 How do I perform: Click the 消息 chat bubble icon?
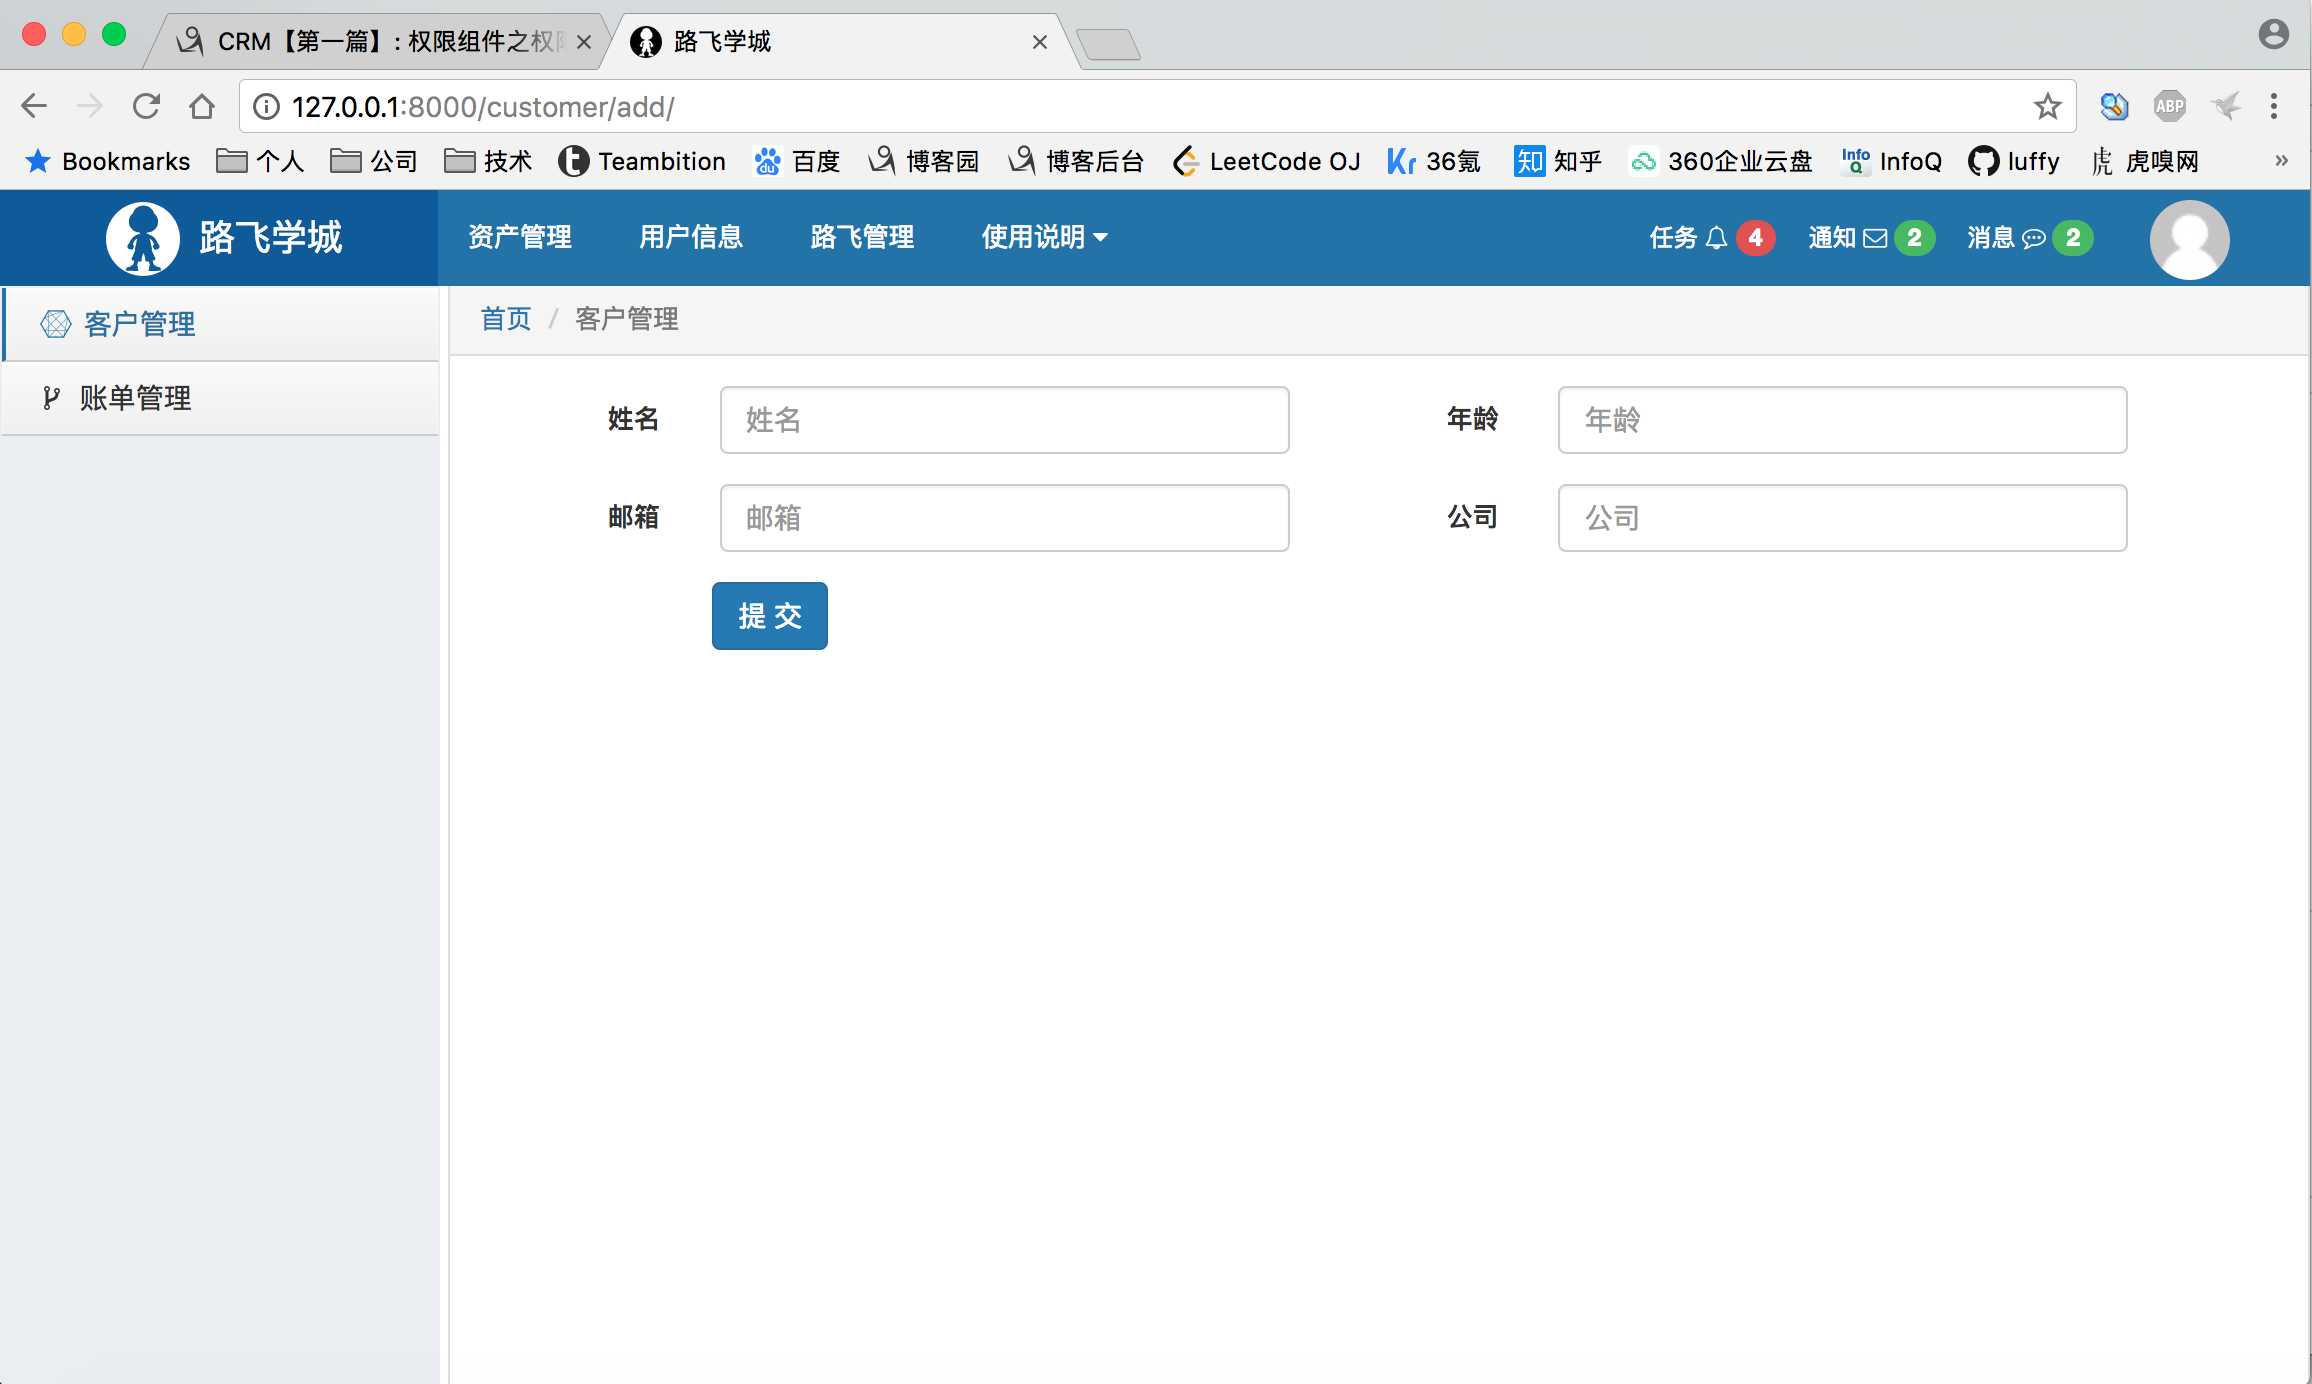pyautogui.click(x=2032, y=237)
